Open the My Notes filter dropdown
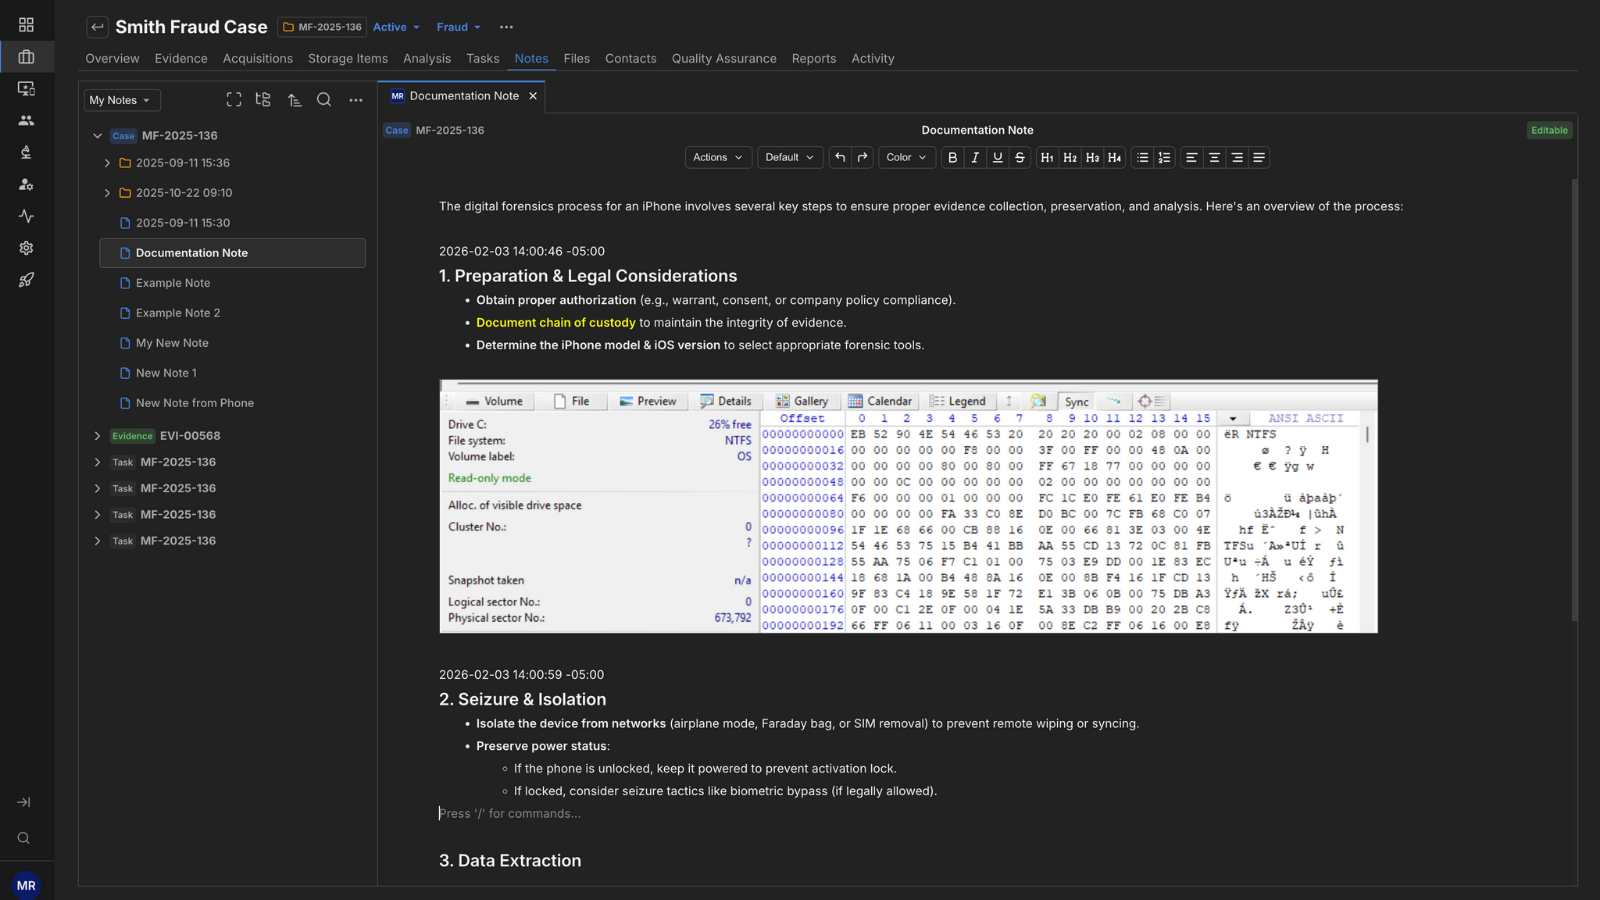Image resolution: width=1600 pixels, height=900 pixels. coord(120,100)
